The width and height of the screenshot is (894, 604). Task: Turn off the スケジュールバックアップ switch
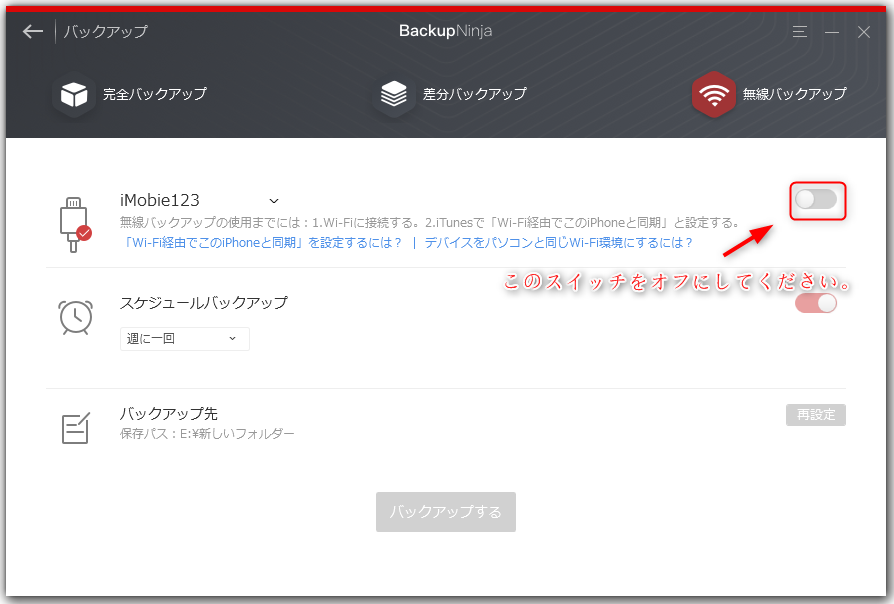(816, 303)
